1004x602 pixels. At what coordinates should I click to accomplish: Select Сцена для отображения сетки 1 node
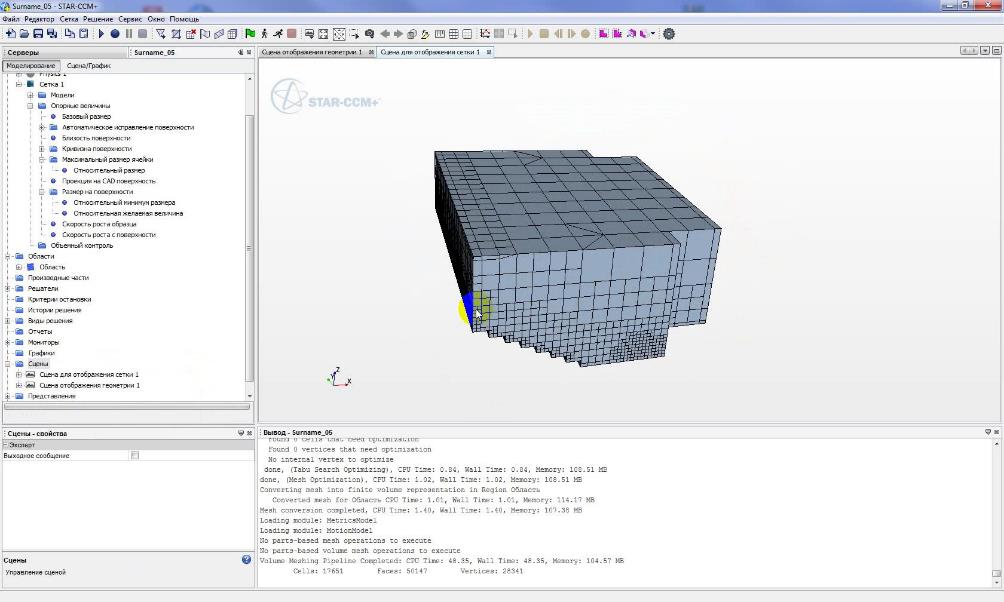tap(88, 374)
